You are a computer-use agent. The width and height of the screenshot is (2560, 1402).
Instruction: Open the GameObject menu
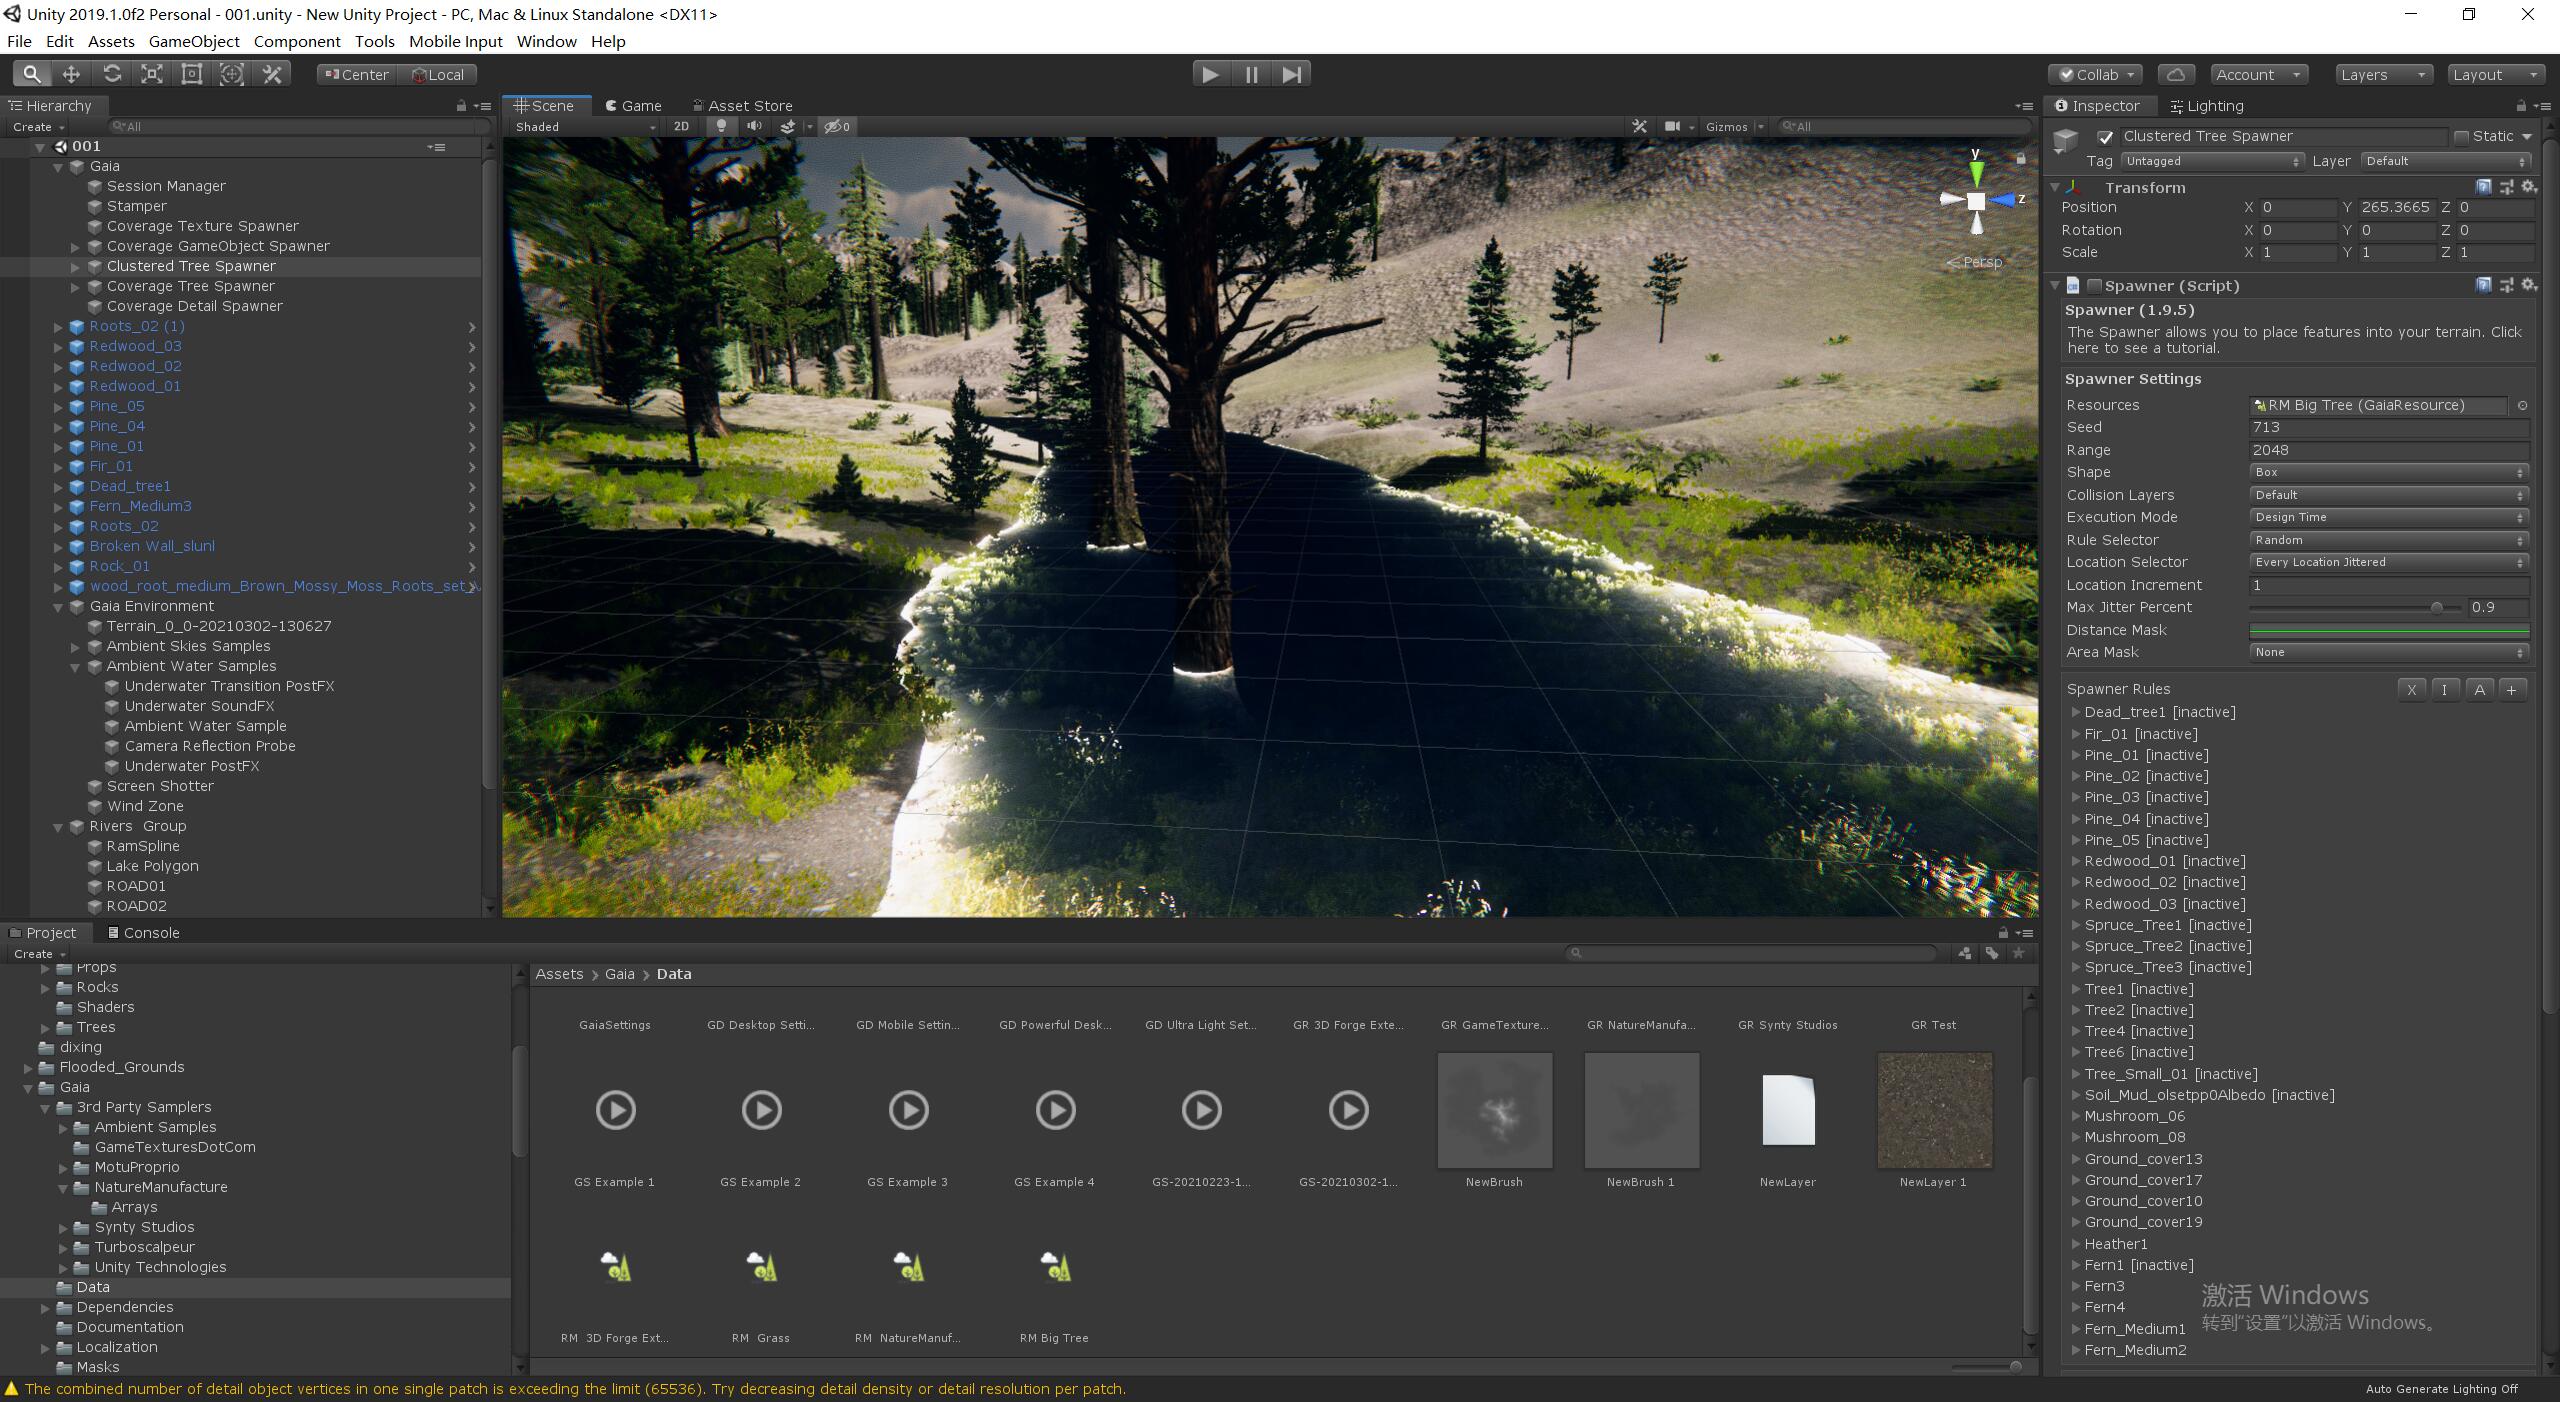tap(193, 41)
